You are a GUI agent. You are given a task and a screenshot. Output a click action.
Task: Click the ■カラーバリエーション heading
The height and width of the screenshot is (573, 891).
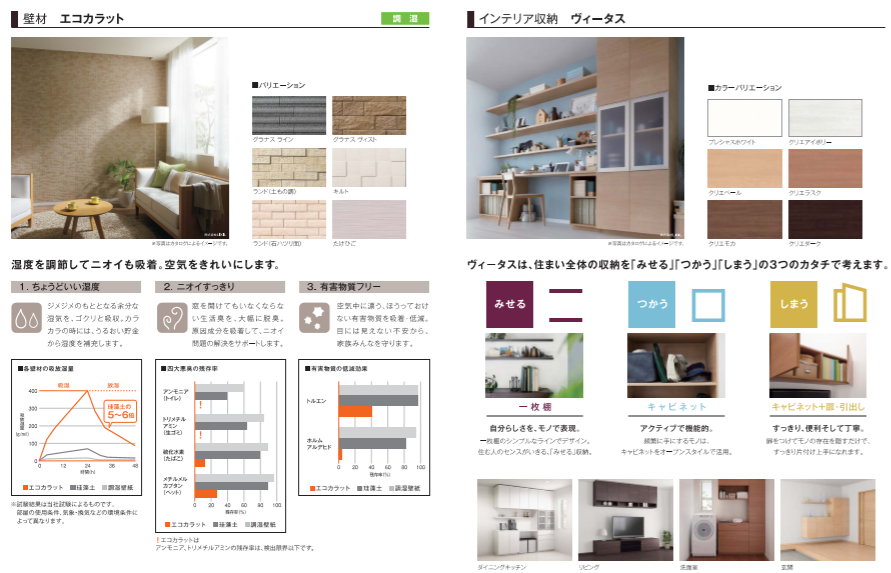point(744,88)
